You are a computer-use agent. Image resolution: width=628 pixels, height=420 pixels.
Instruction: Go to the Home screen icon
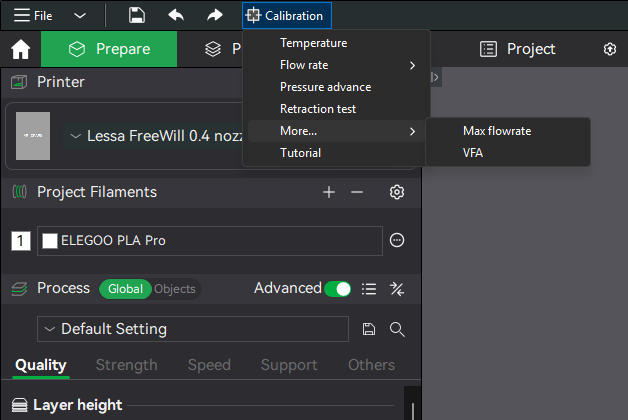[x=20, y=49]
